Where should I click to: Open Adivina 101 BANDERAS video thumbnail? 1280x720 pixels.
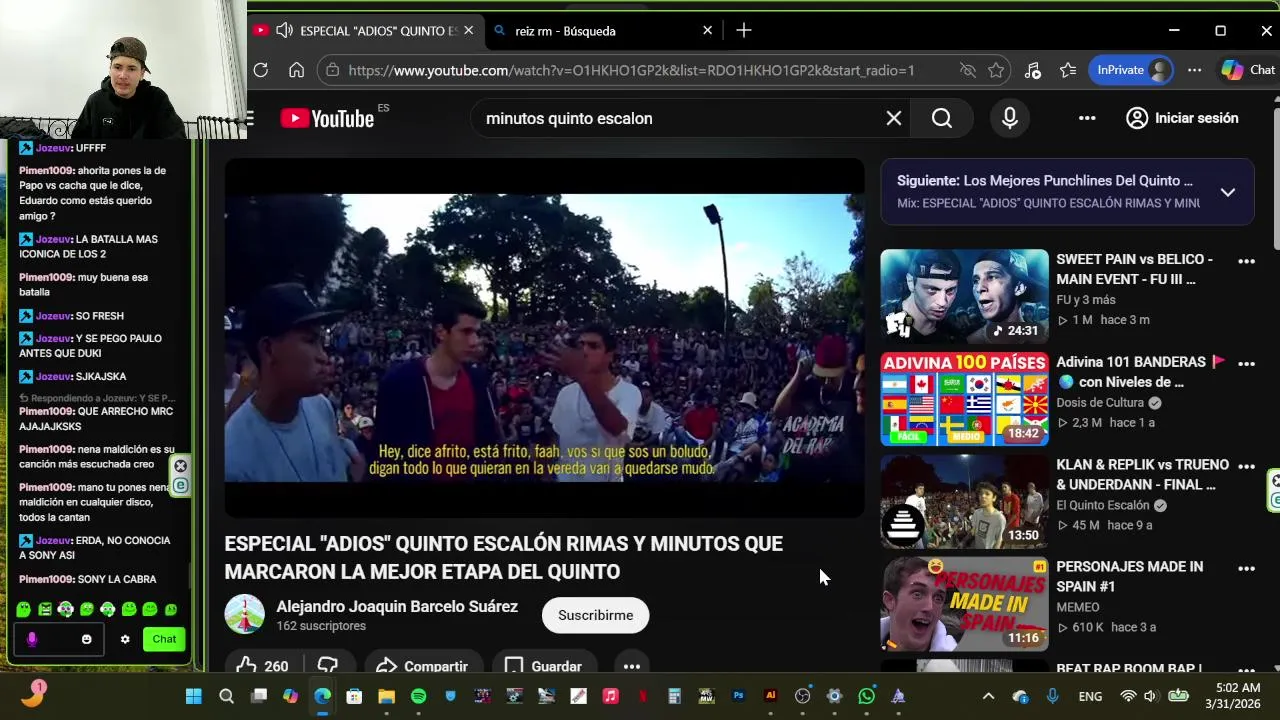pyautogui.click(x=964, y=399)
